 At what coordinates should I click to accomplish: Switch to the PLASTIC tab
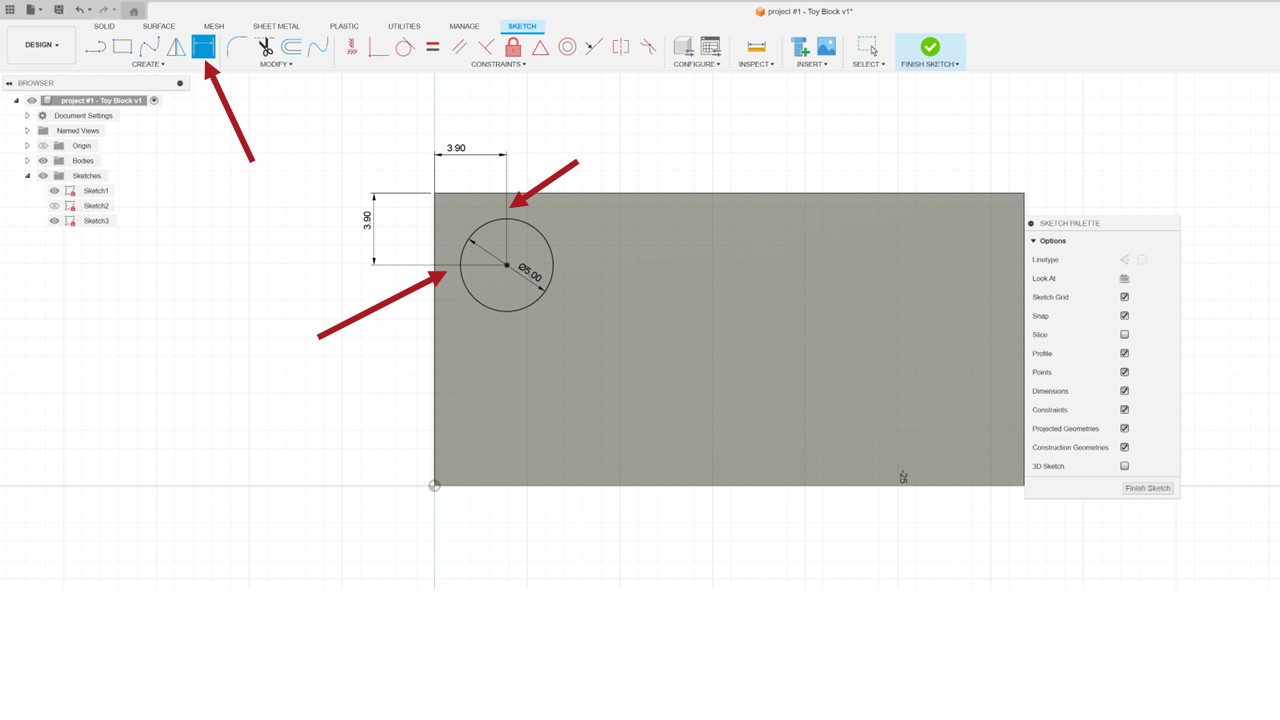coord(344,26)
